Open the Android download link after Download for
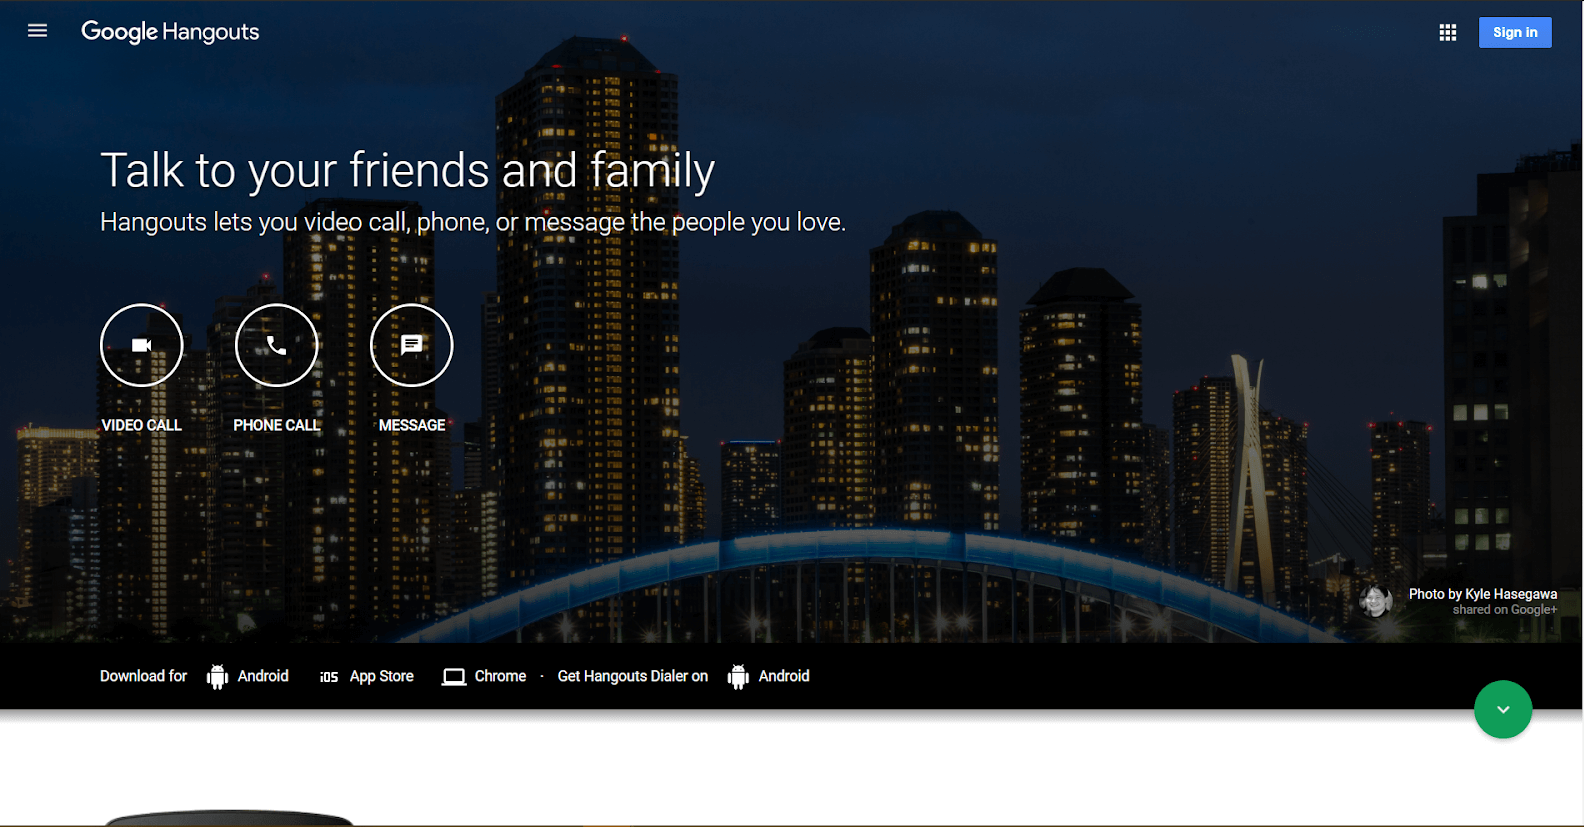This screenshot has height=827, width=1584. (x=263, y=676)
